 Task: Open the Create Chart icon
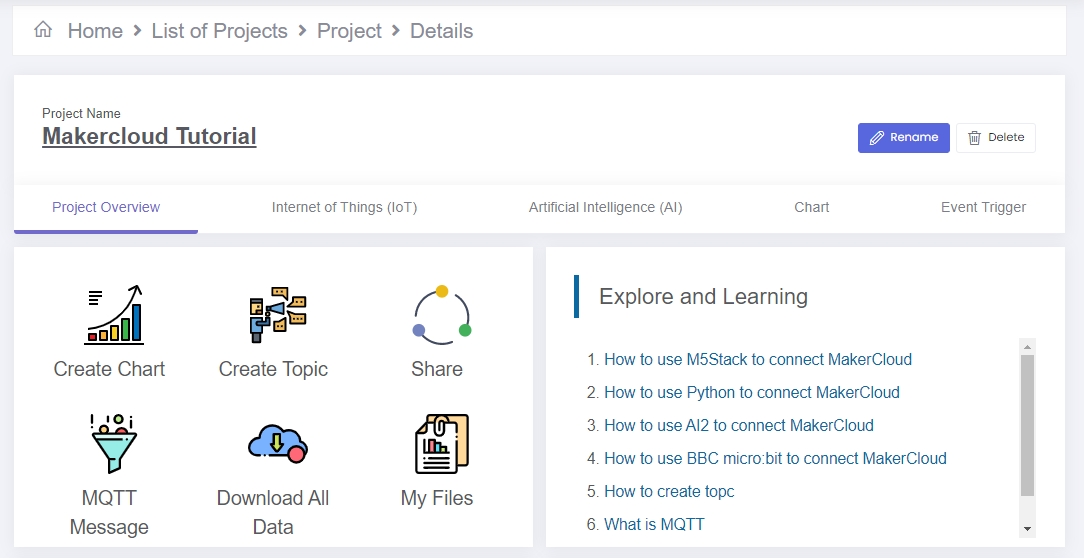113,315
